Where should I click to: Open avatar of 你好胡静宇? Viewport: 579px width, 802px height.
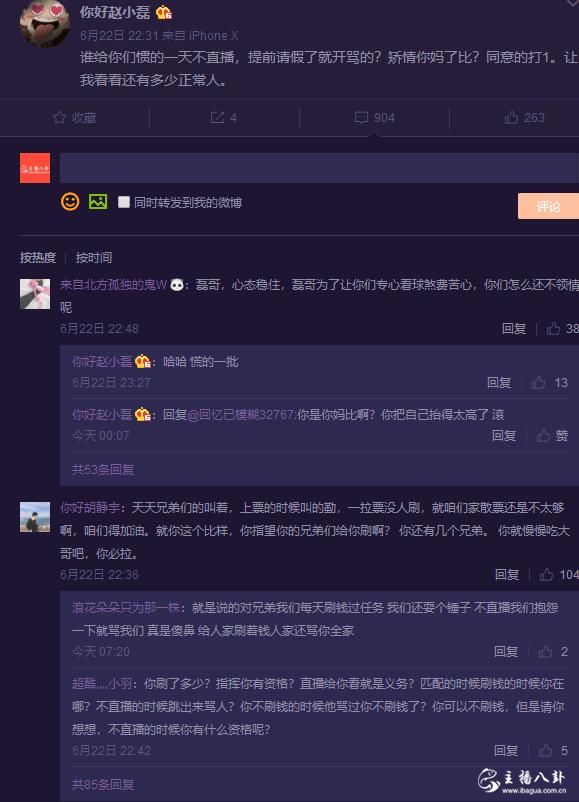pyautogui.click(x=35, y=517)
